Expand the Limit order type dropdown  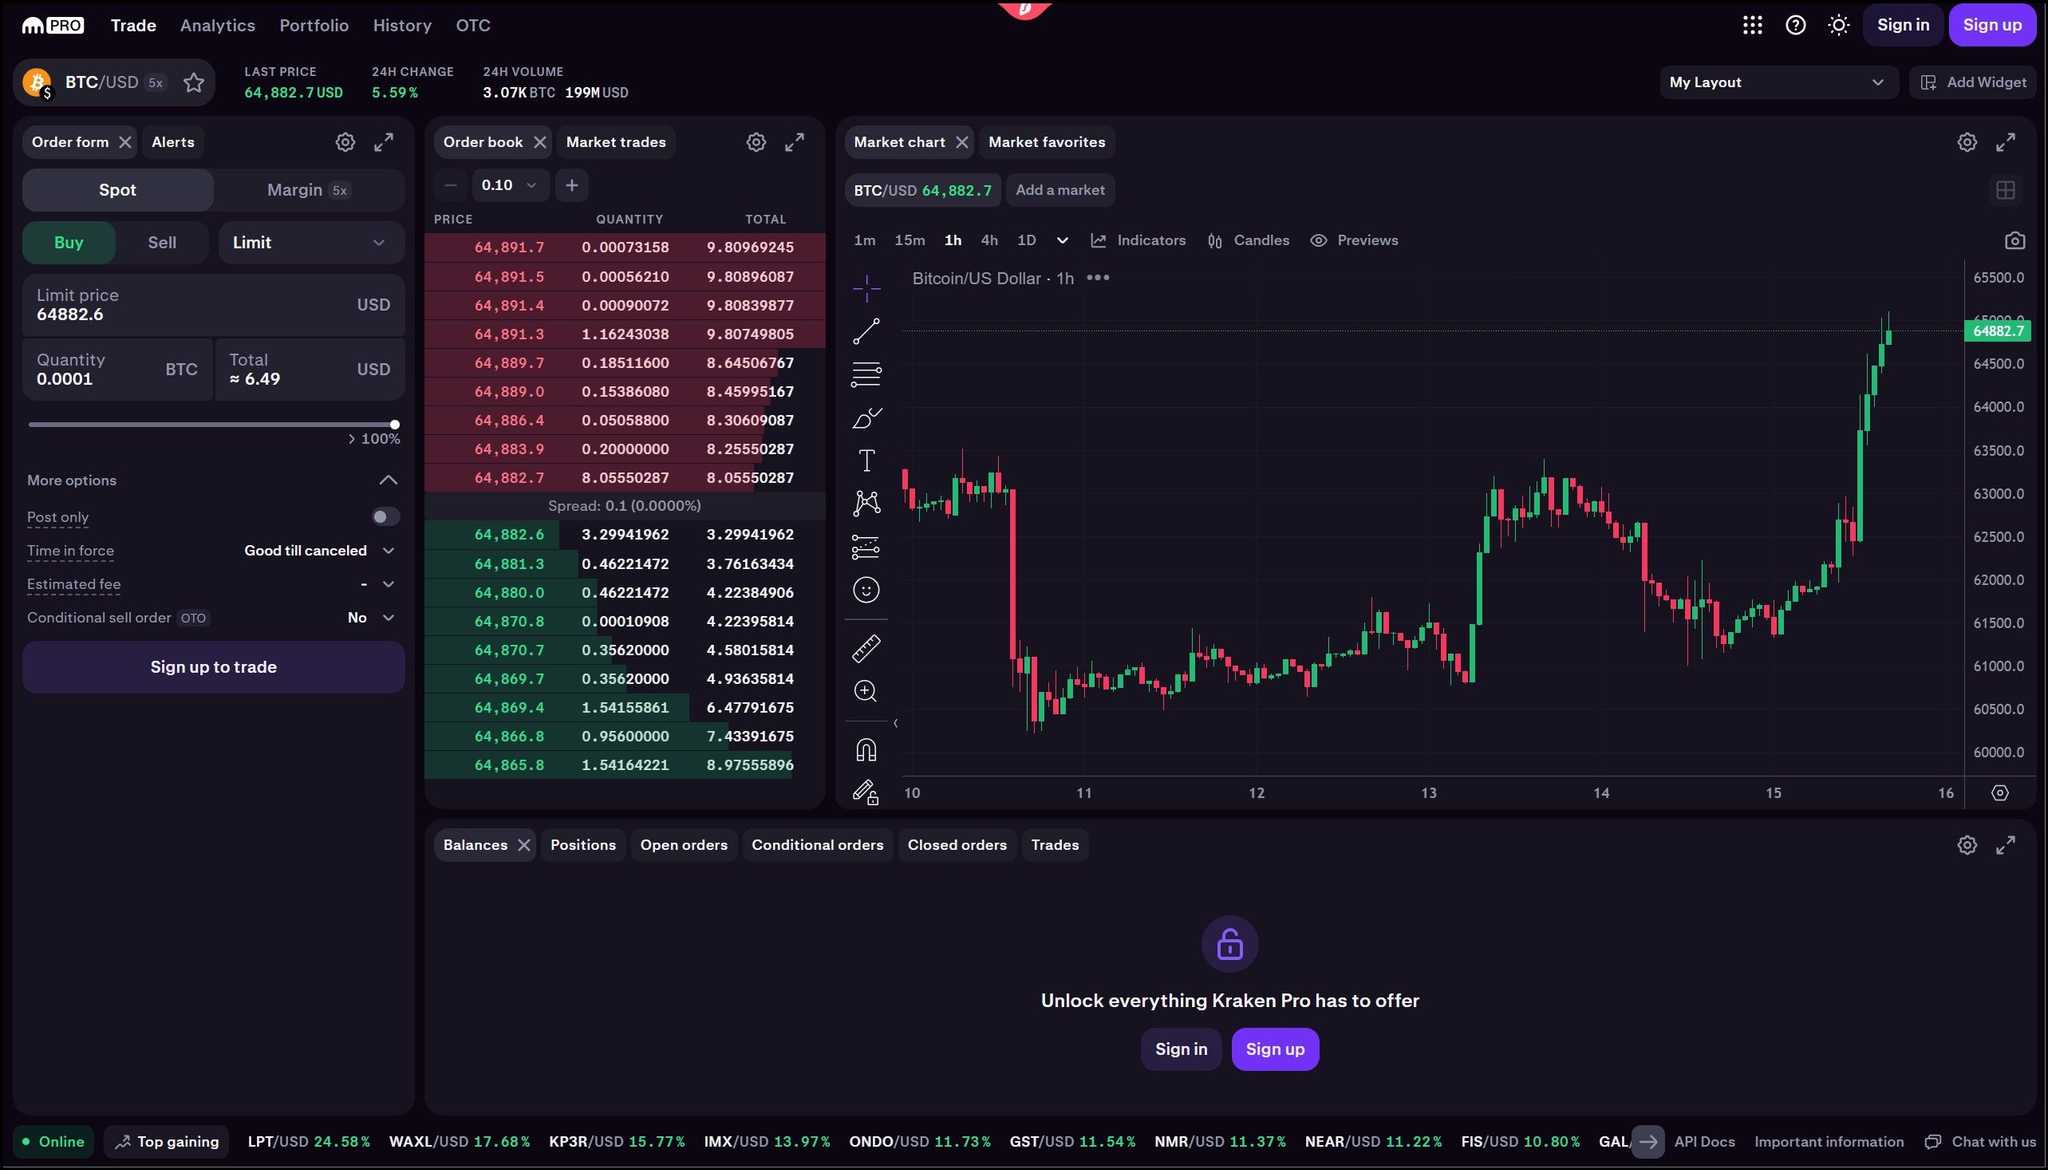point(310,242)
